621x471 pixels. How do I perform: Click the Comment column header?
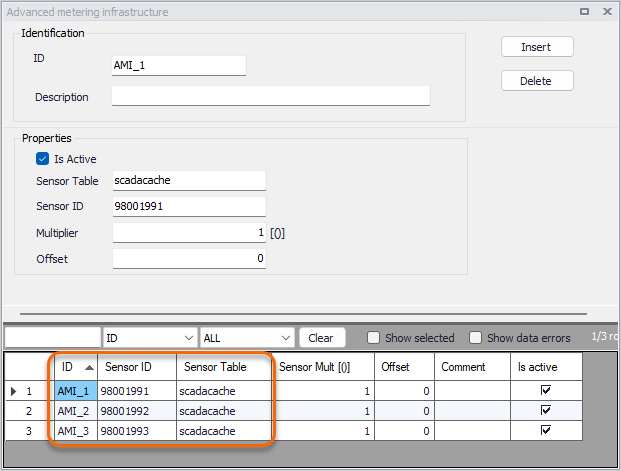(472, 367)
